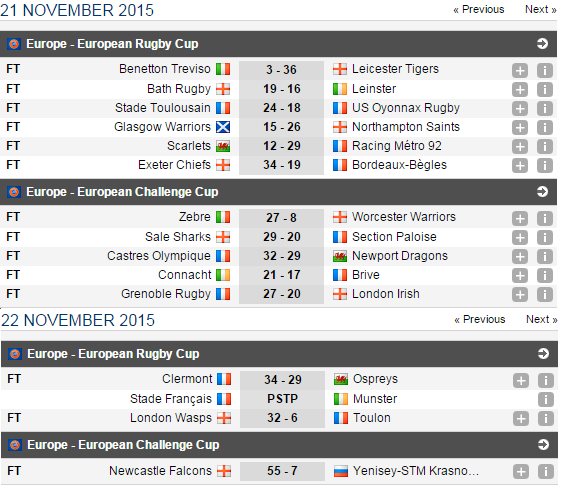
Task: Go to Next from 21 November 2015
Action: pos(540,9)
